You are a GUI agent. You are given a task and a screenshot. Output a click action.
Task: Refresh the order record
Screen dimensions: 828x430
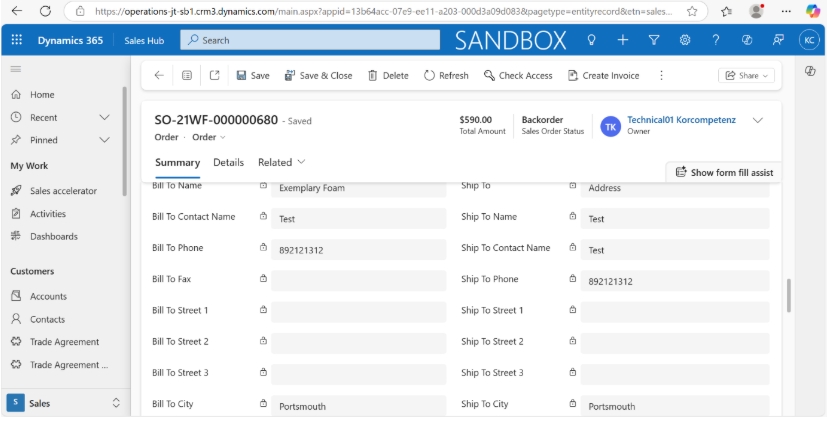(446, 76)
